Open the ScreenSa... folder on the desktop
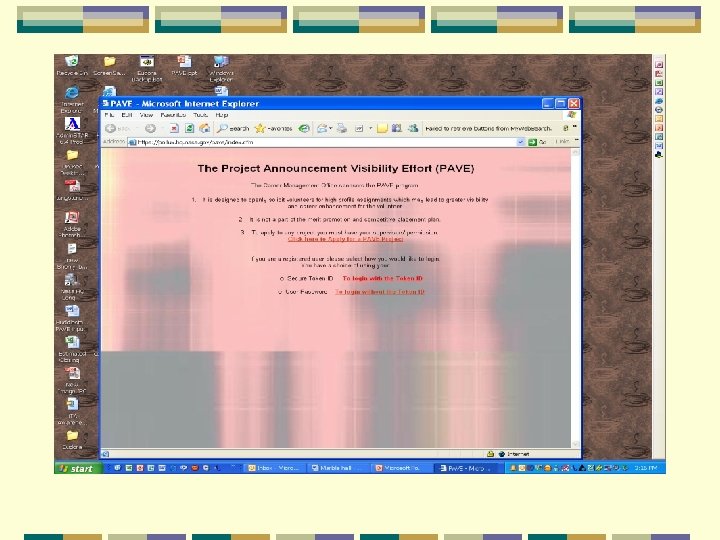 click(109, 66)
